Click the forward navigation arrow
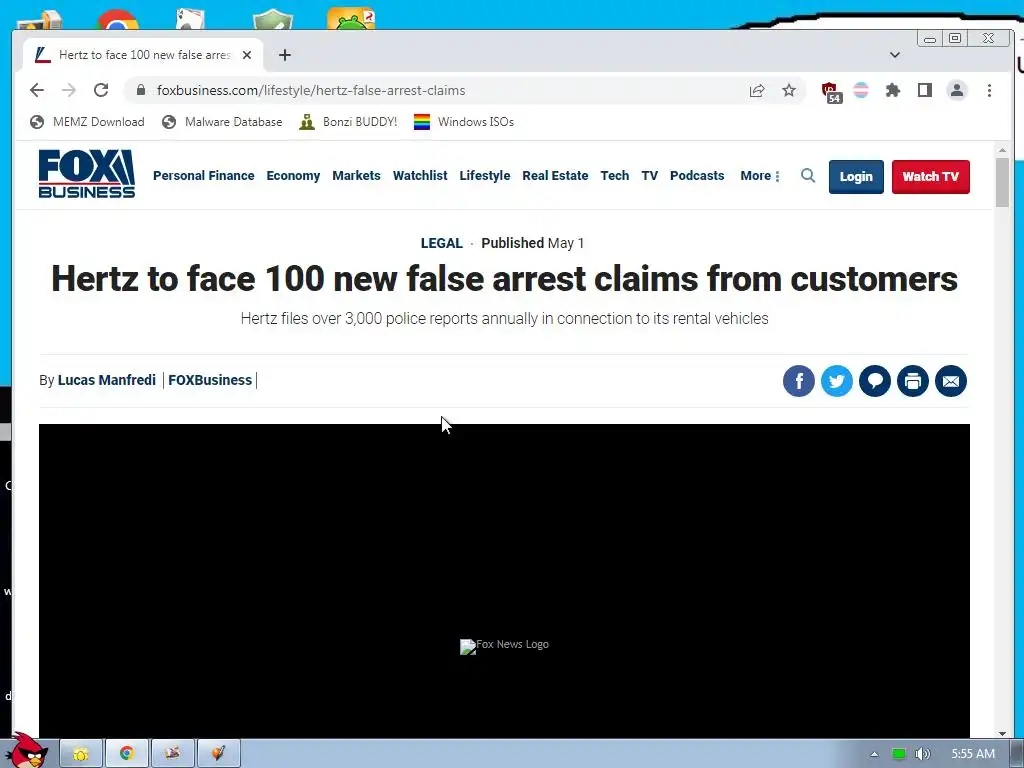This screenshot has width=1024, height=768. tap(69, 90)
